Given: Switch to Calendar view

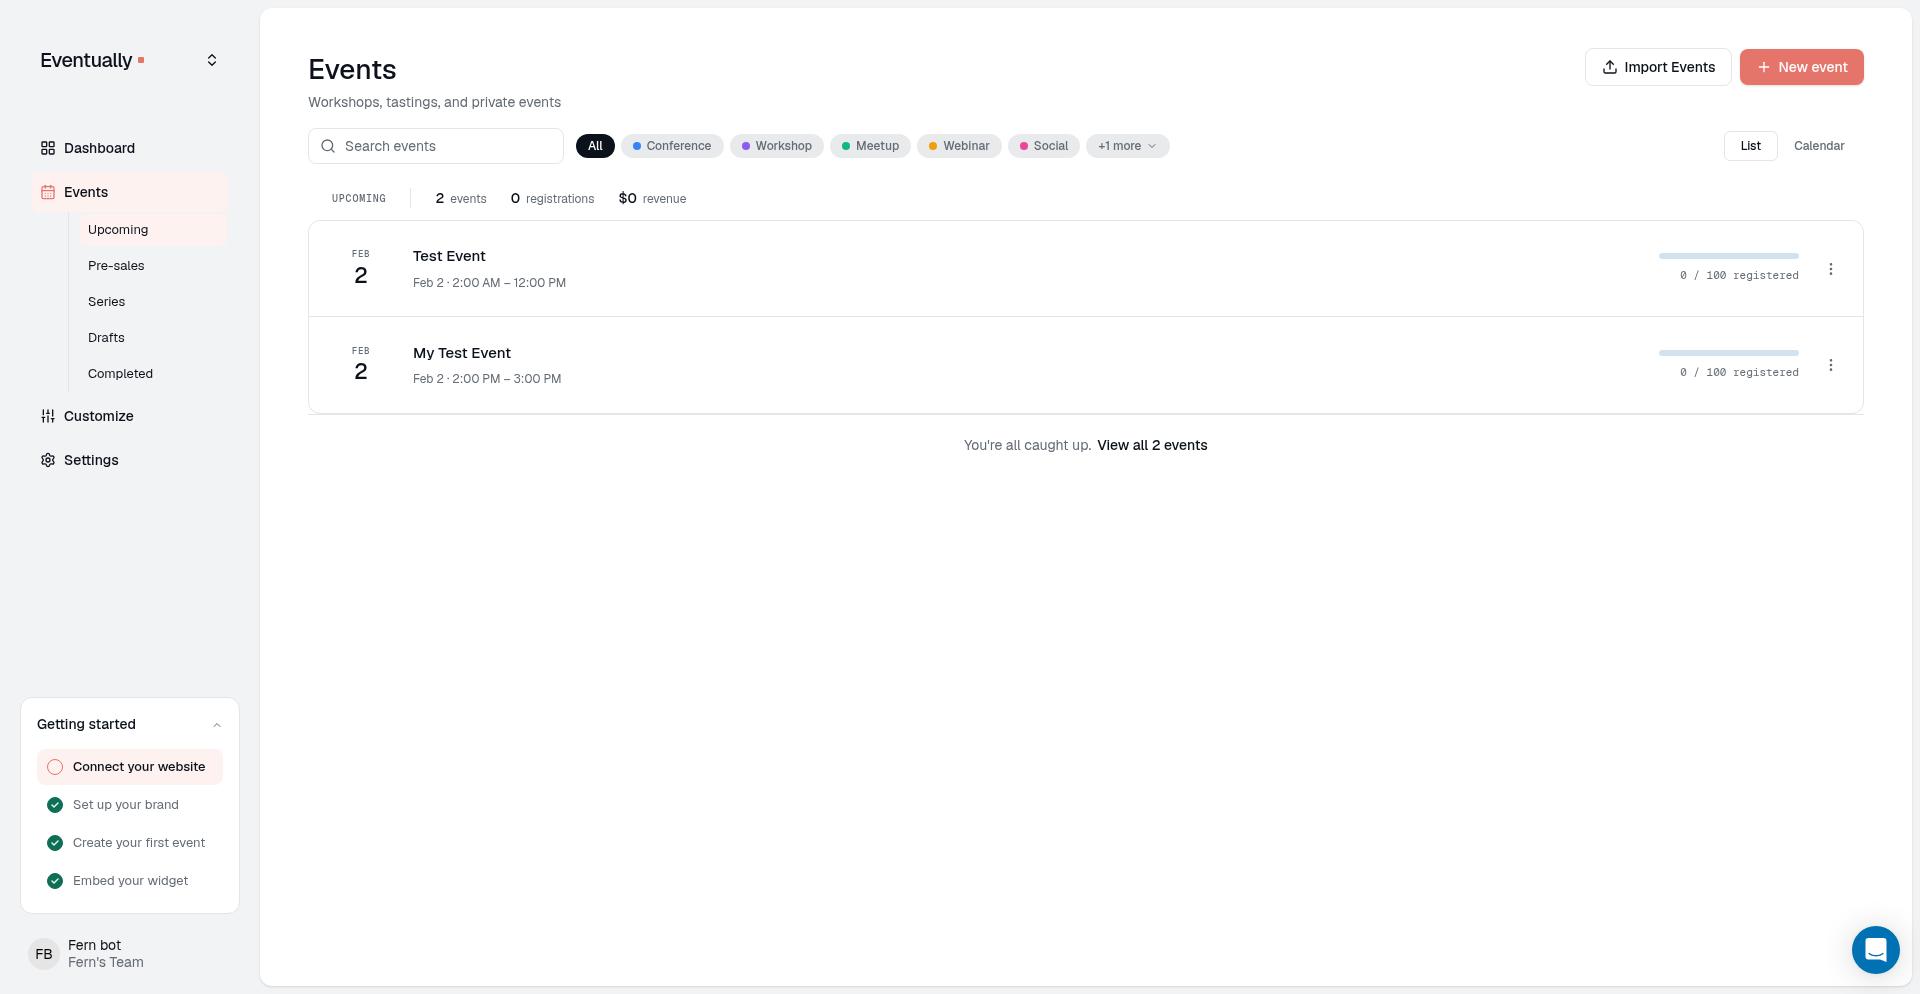Looking at the screenshot, I should pyautogui.click(x=1819, y=146).
